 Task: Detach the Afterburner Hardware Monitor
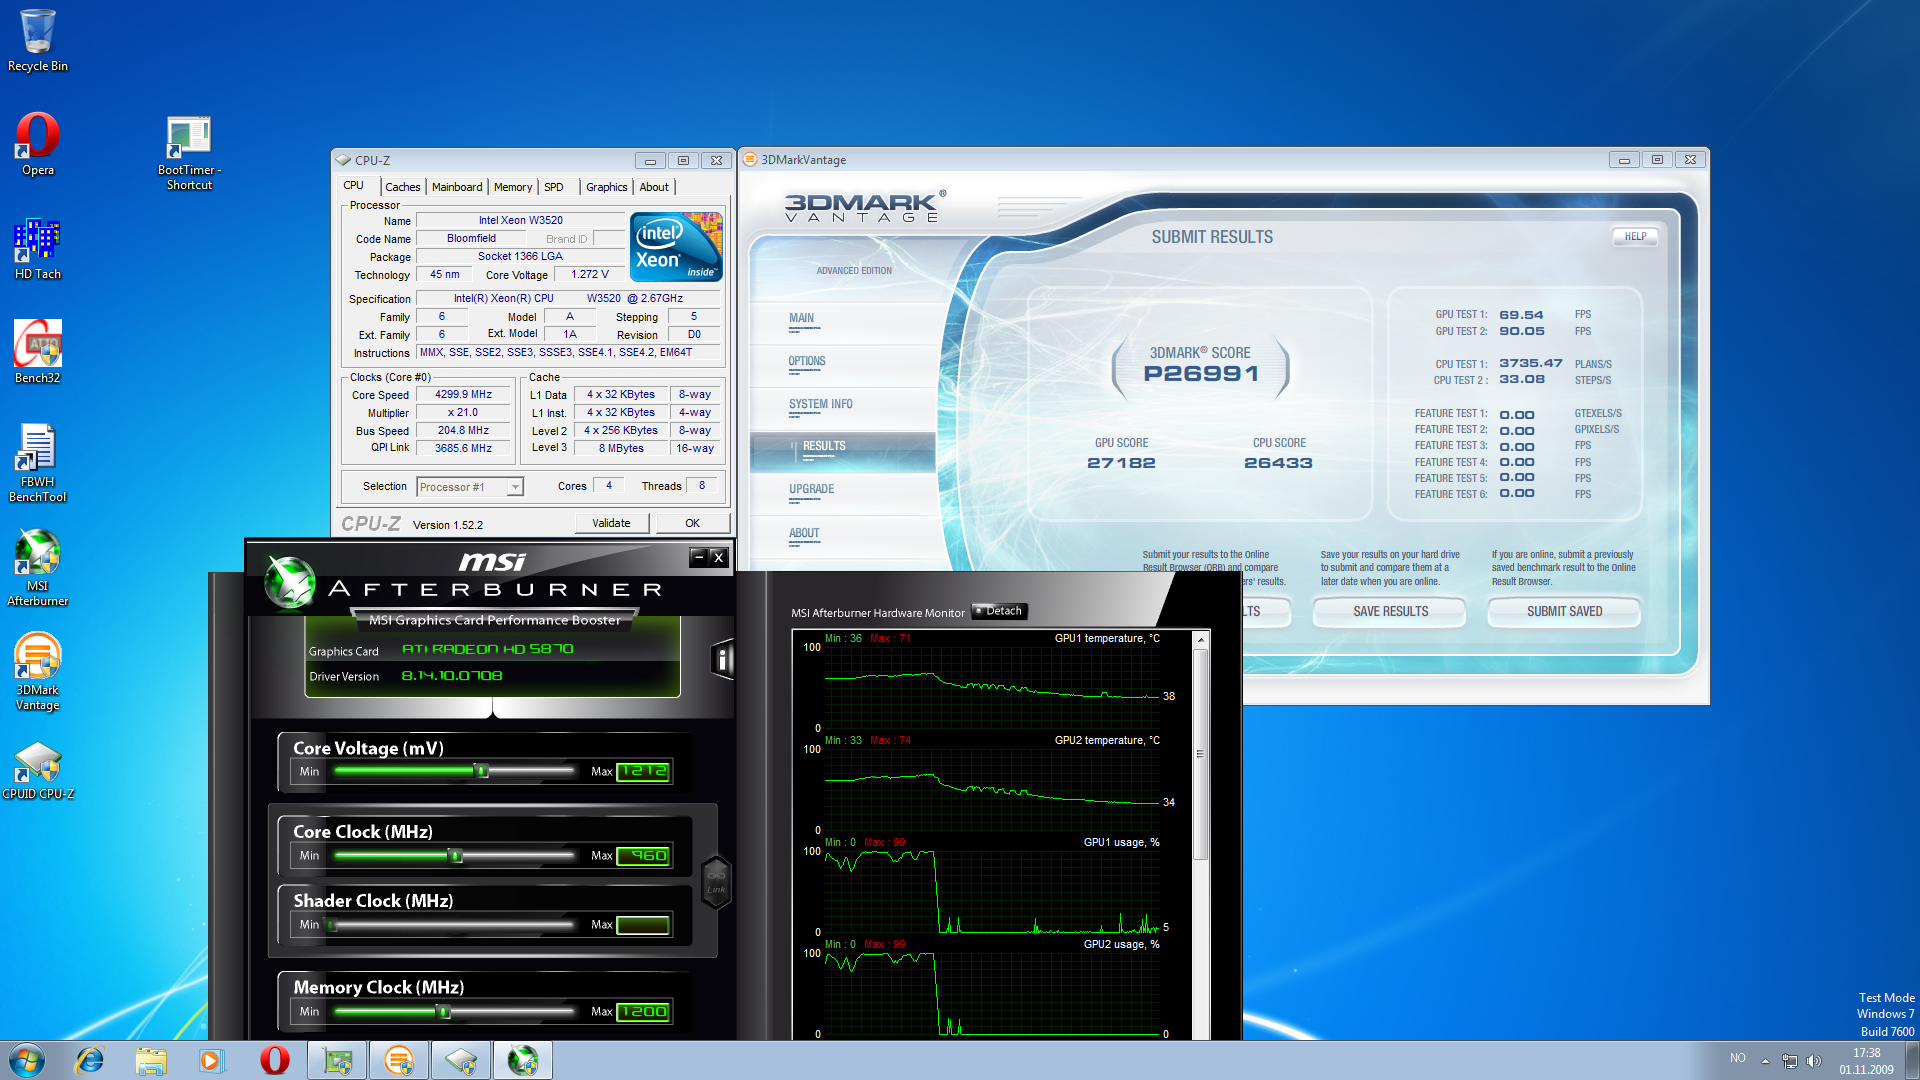[999, 611]
